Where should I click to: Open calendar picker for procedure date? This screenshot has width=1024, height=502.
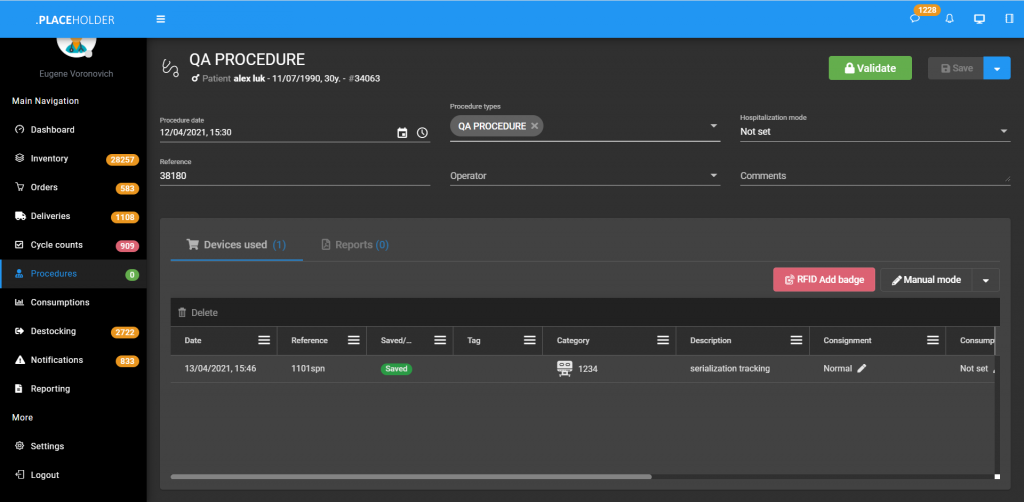[x=402, y=132]
